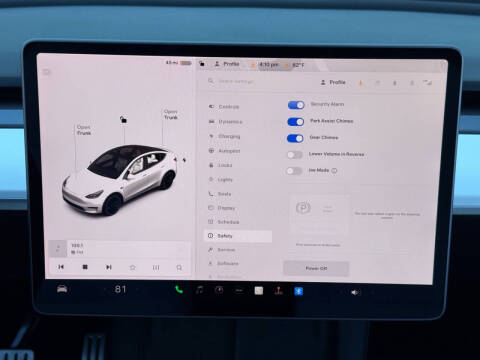Open Profile in the settings header
This screenshot has width=480, height=360.
[x=333, y=82]
